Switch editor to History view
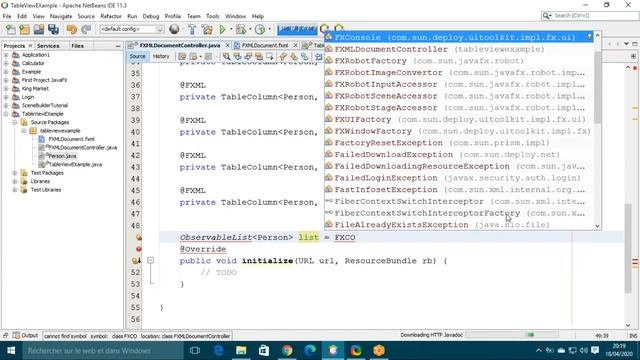This screenshot has width=640, height=360. [x=161, y=56]
